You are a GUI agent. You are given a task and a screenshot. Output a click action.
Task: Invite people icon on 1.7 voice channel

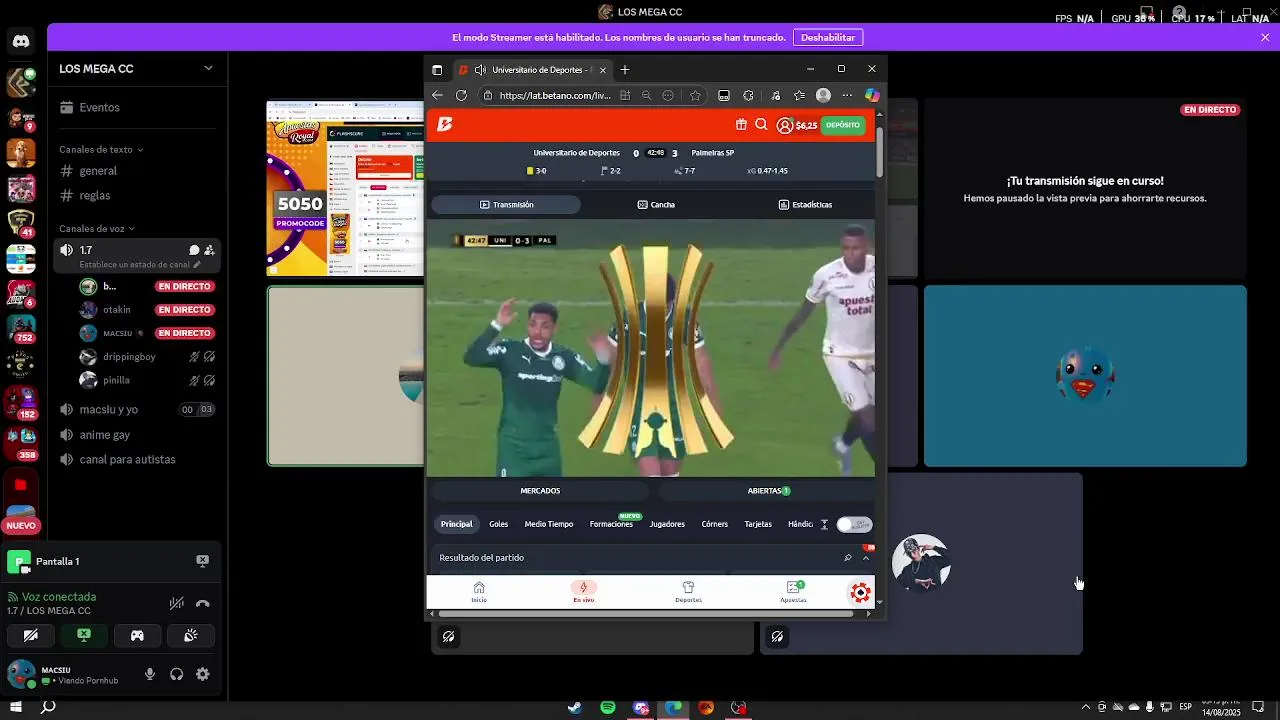(209, 250)
